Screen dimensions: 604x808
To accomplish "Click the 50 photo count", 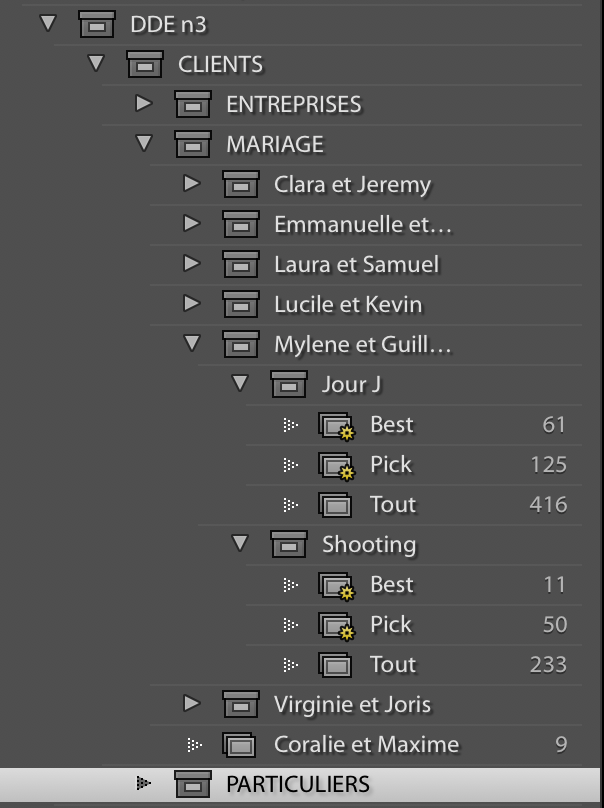I will pyautogui.click(x=555, y=625).
